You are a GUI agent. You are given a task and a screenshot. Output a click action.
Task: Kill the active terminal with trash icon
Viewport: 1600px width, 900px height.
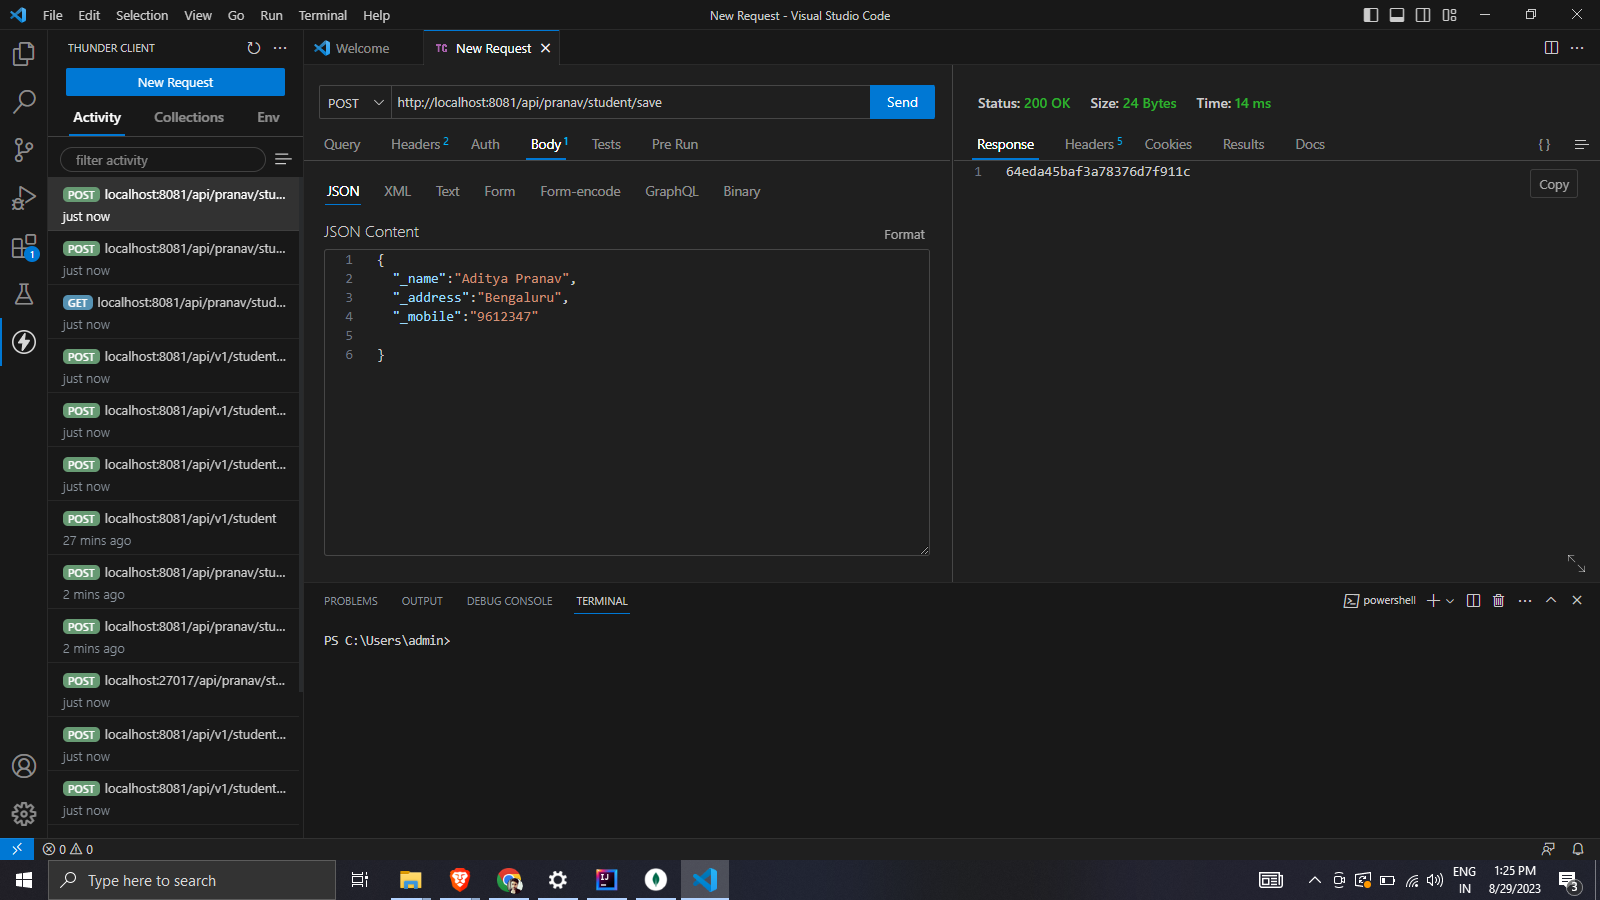point(1498,600)
